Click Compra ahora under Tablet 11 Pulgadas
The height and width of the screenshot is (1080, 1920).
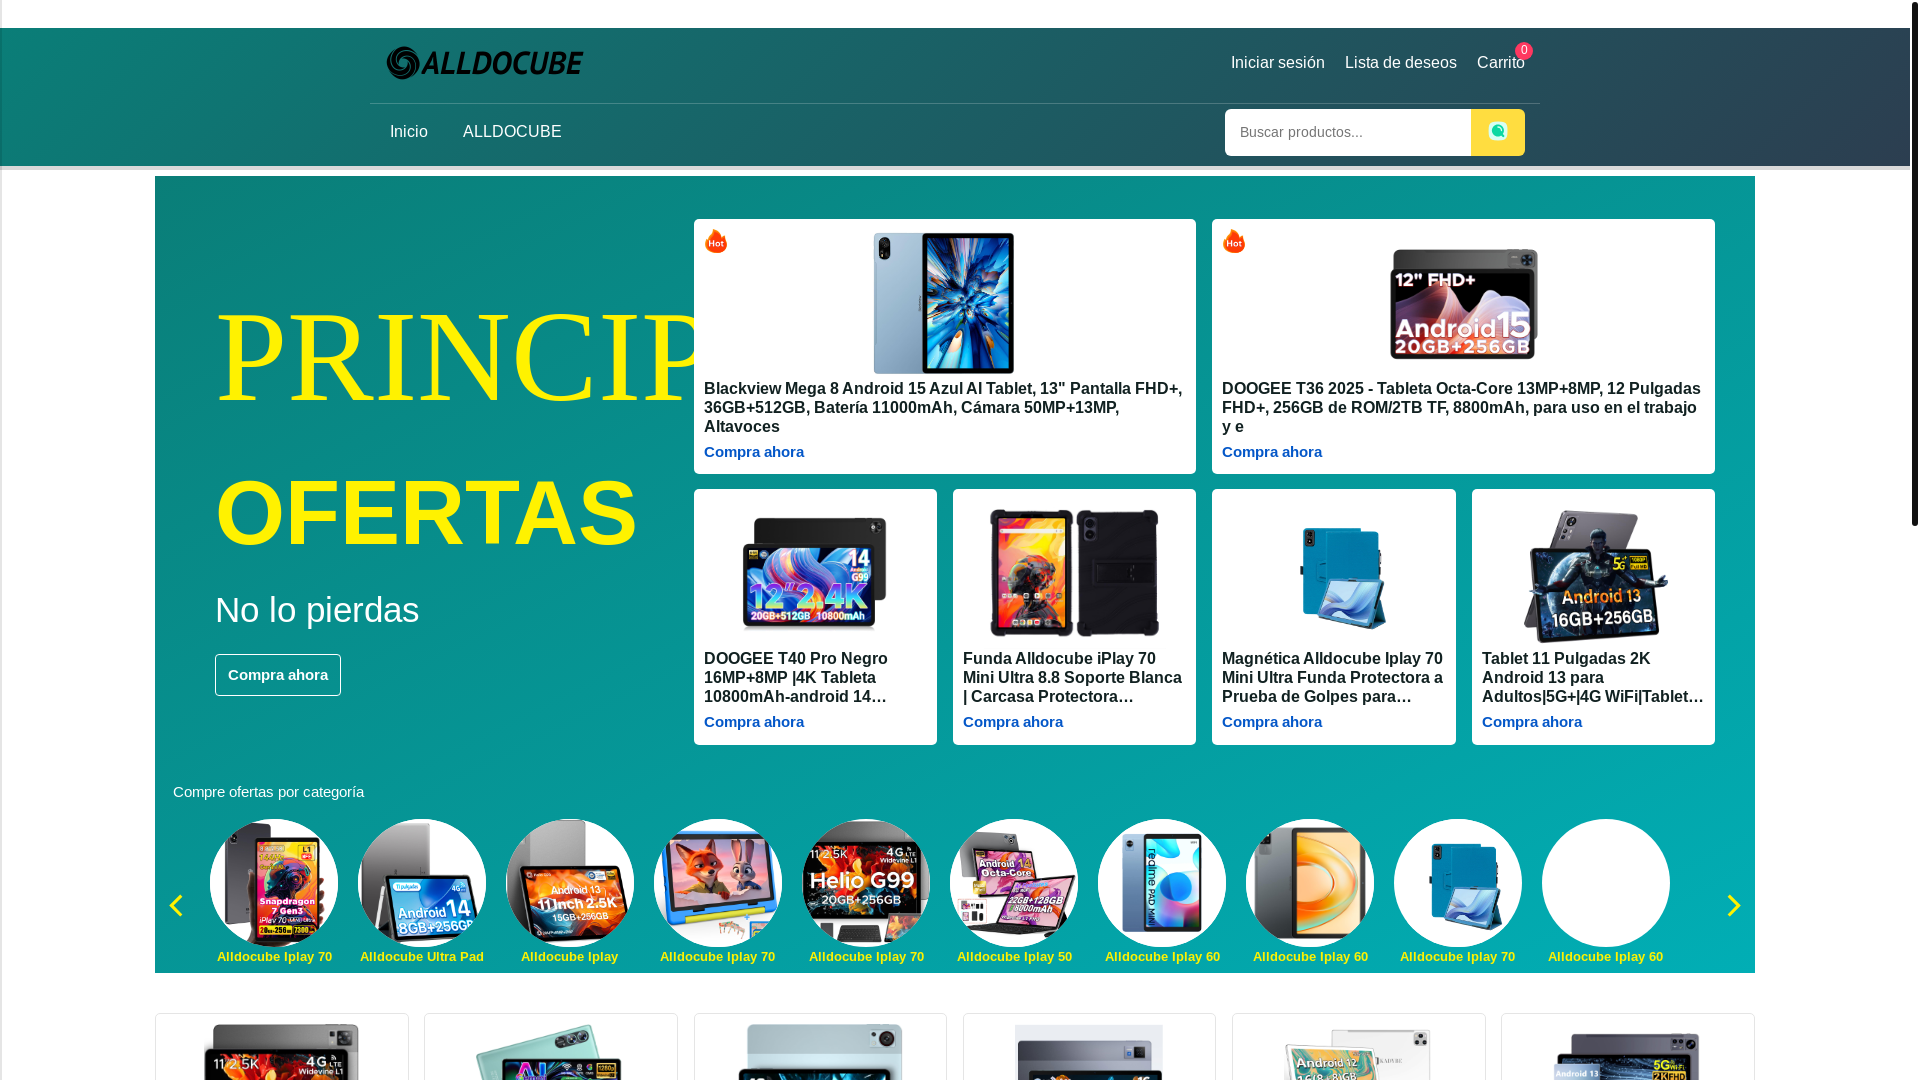(1532, 722)
